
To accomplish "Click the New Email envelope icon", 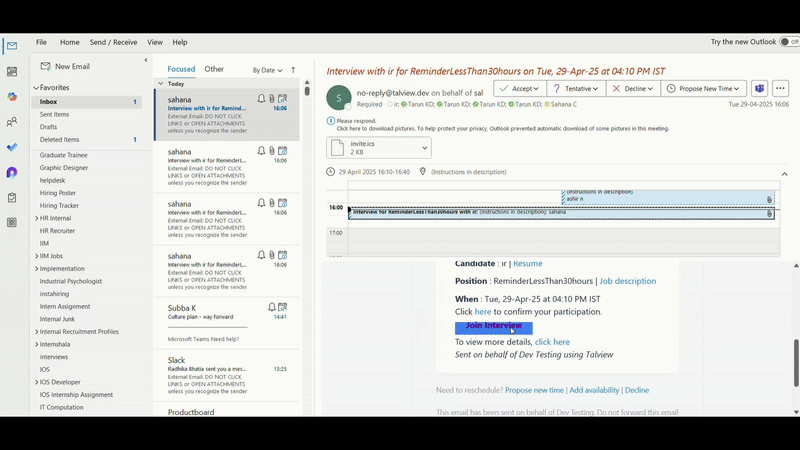I will 45,66.
